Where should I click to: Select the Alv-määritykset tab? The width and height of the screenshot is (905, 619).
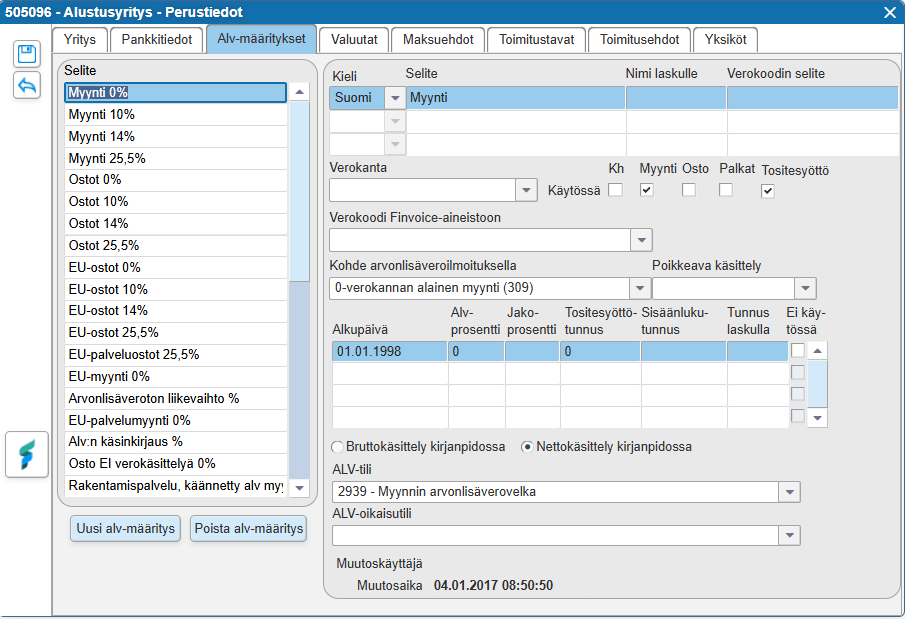point(261,39)
